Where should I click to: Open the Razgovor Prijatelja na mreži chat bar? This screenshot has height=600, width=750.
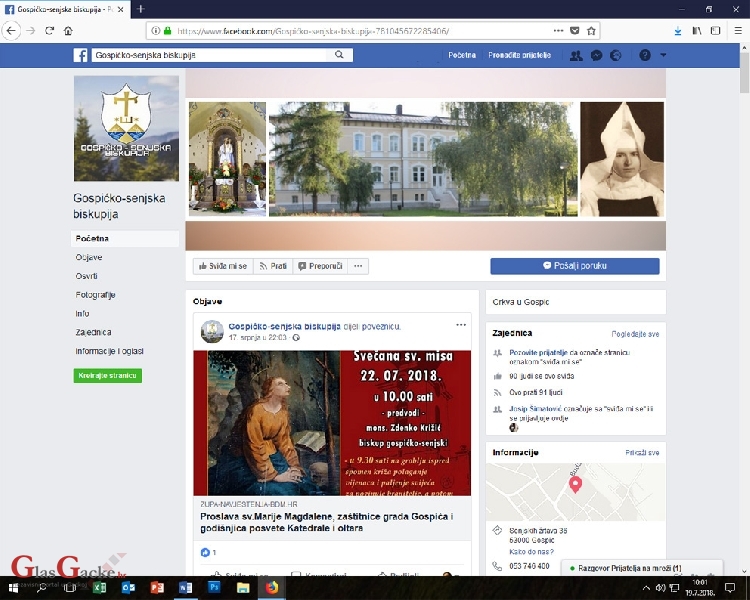click(642, 568)
